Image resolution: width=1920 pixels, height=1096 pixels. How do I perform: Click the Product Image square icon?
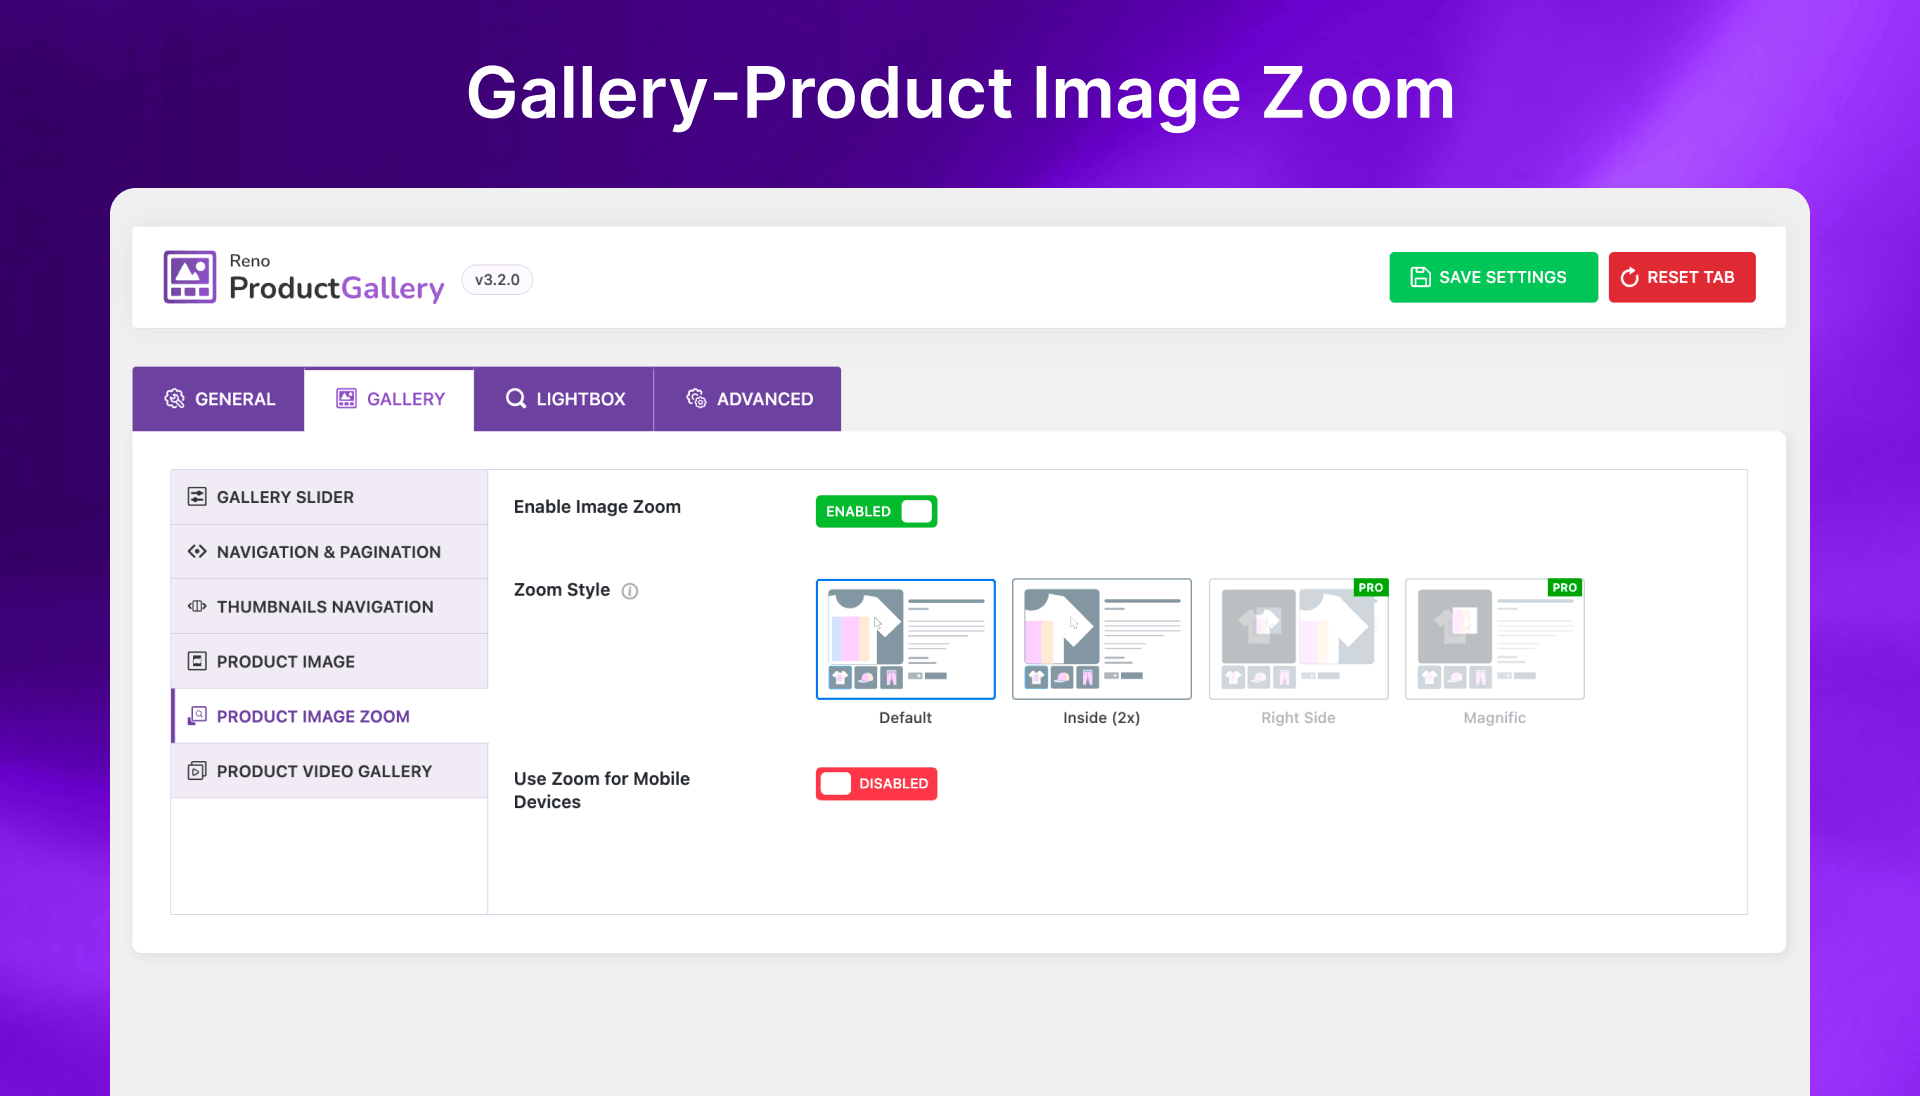pyautogui.click(x=197, y=661)
